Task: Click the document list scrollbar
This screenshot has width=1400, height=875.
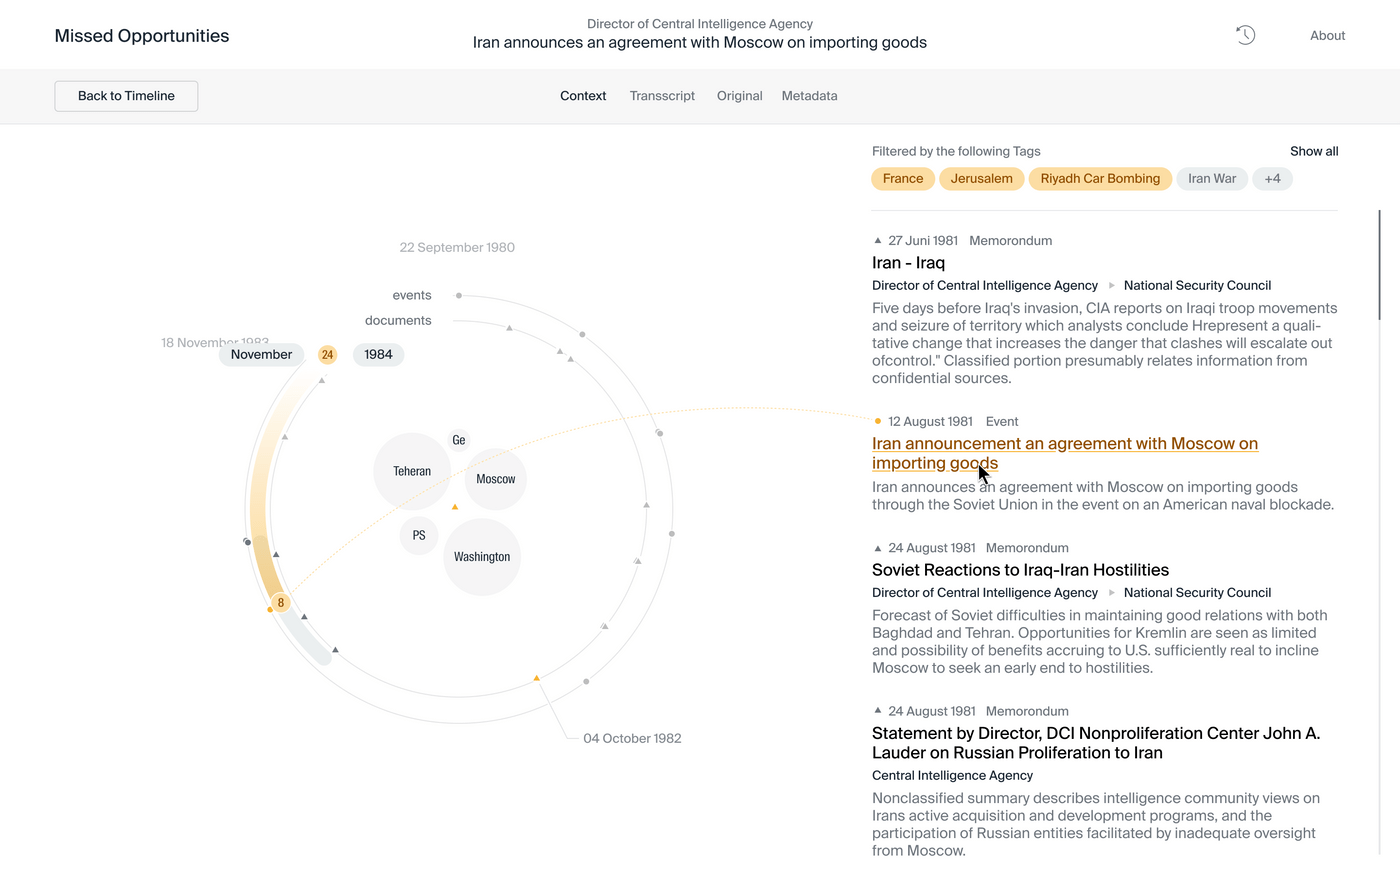Action: [1379, 265]
